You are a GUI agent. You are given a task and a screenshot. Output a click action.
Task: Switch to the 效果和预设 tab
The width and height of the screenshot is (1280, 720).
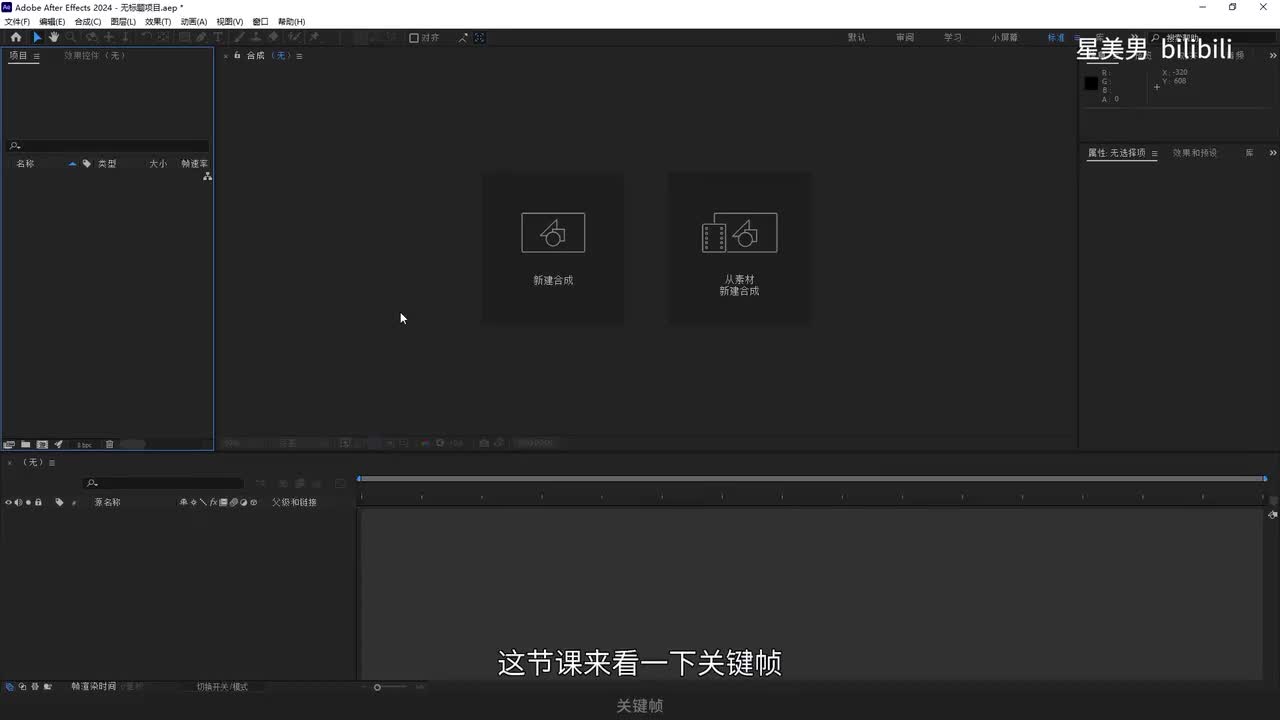point(1195,153)
